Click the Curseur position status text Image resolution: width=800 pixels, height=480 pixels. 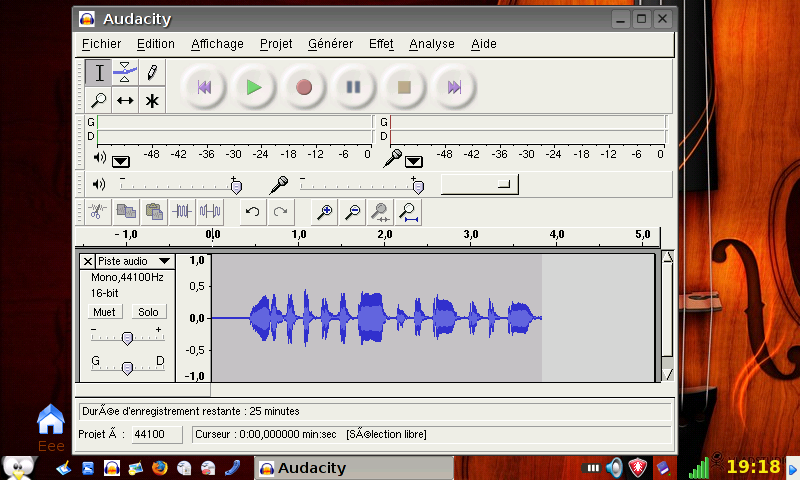point(266,435)
